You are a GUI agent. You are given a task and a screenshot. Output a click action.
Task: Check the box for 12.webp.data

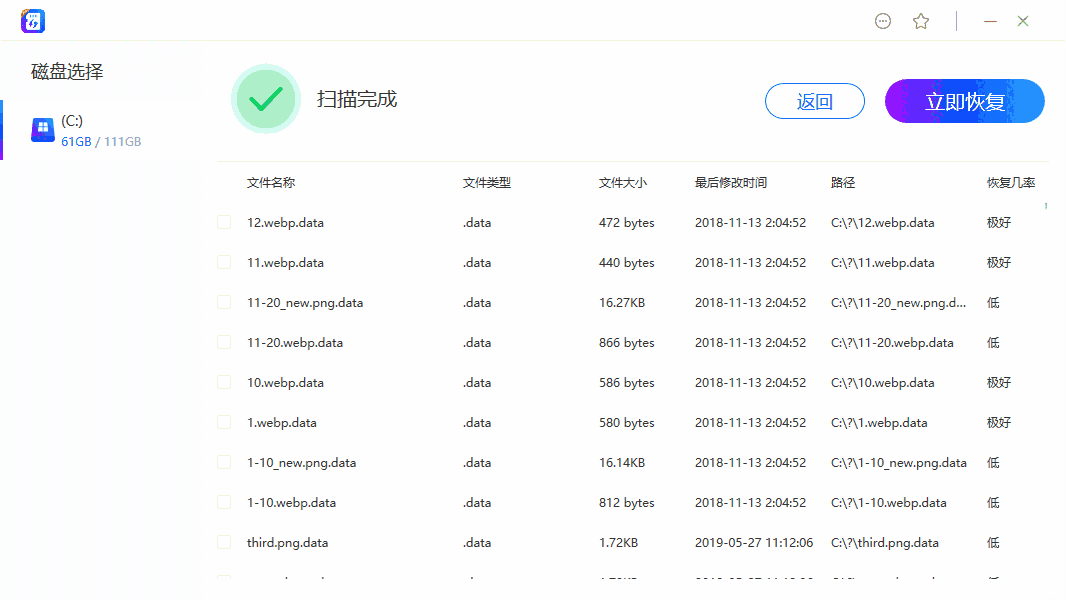223,222
